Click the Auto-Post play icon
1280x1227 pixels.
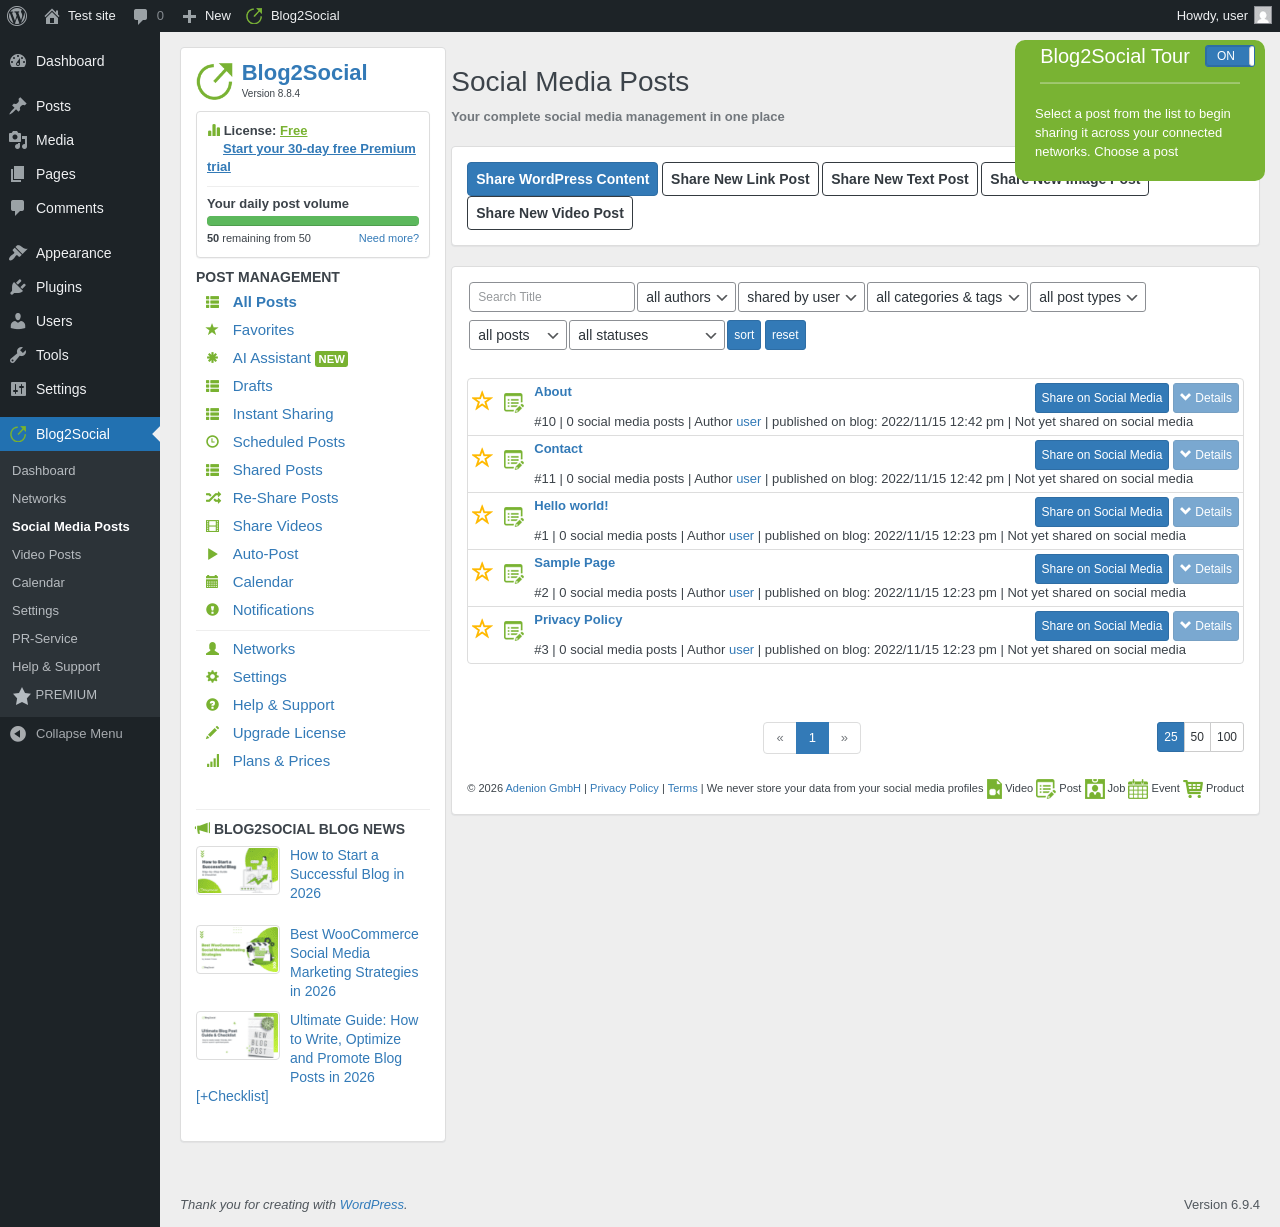(x=212, y=554)
